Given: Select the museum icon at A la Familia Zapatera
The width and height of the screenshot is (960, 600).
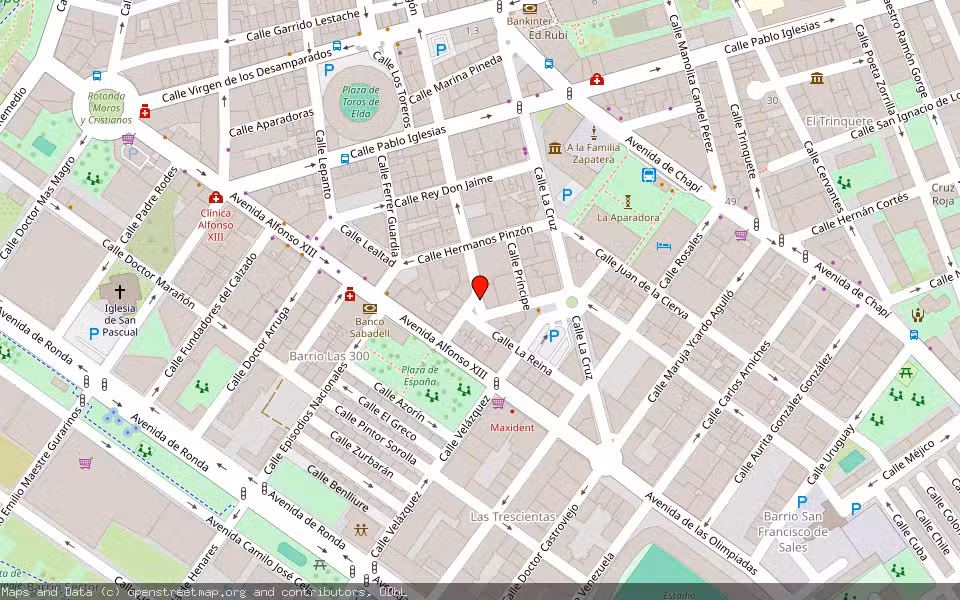Looking at the screenshot, I should coord(555,149).
